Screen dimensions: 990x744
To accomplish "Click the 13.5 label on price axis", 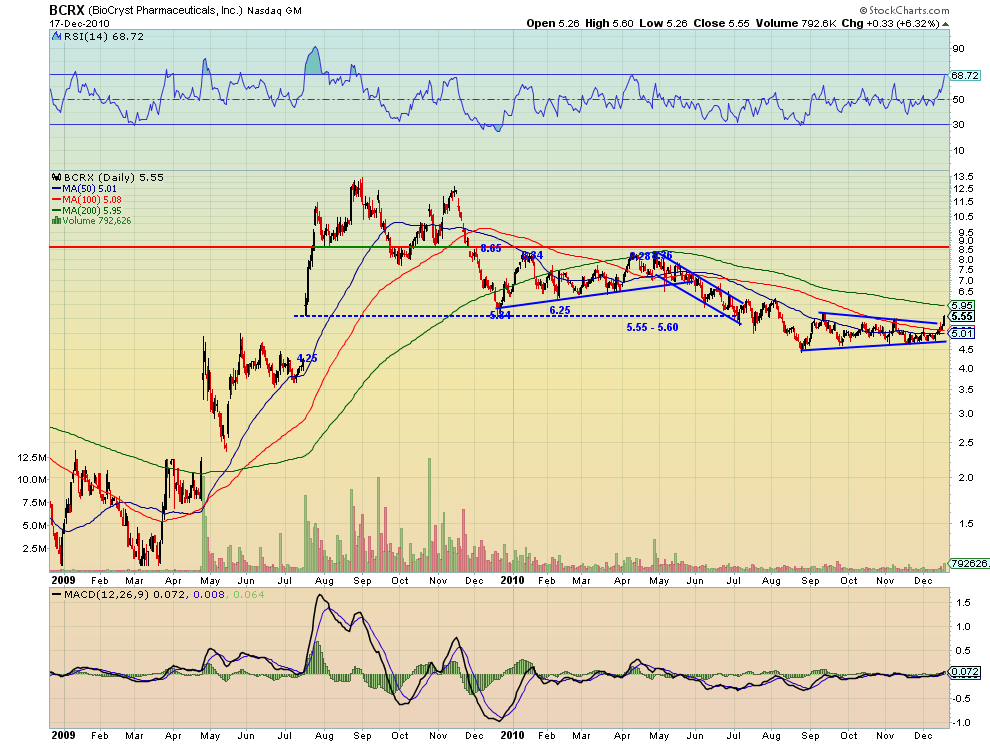I will tap(963, 176).
